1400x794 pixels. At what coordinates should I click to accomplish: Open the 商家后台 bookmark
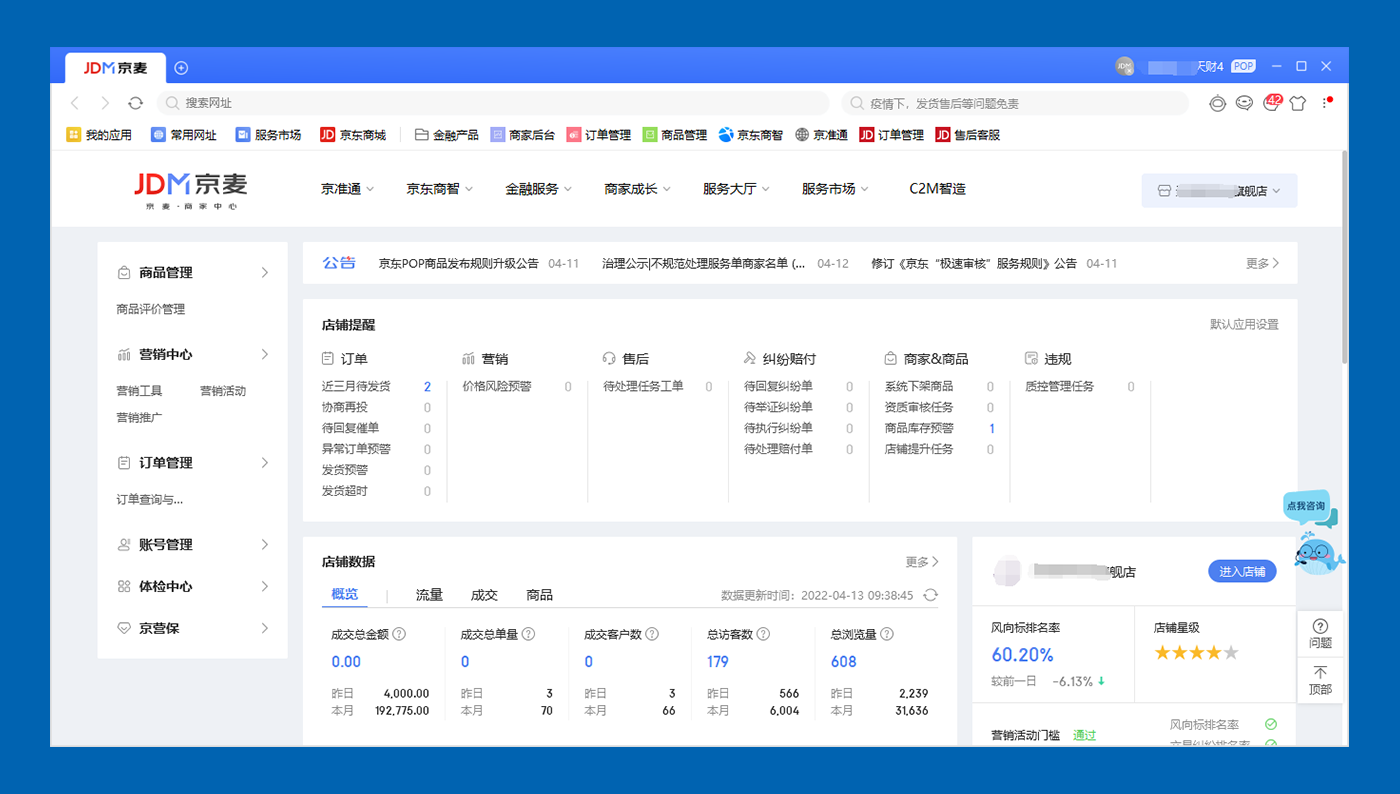coord(523,135)
